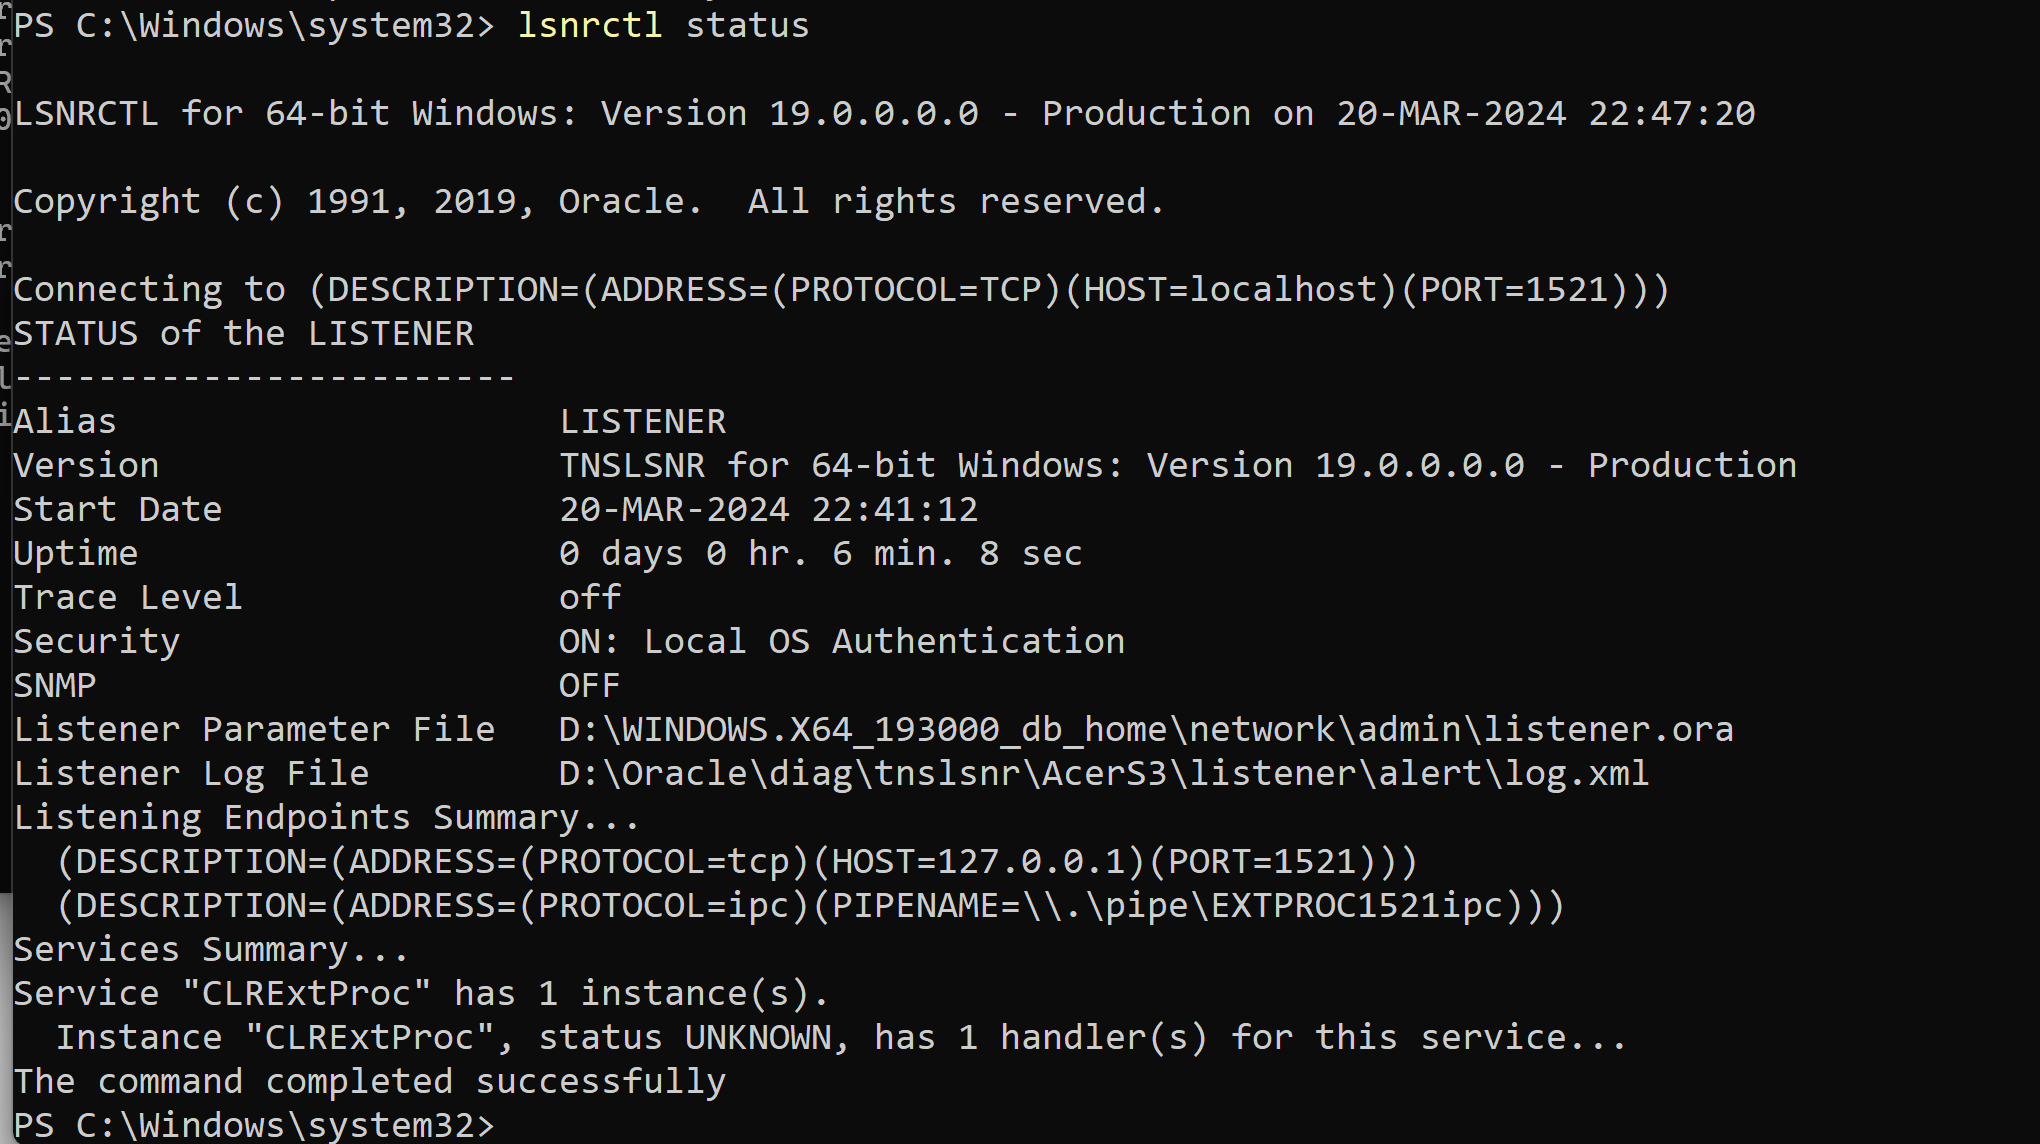Click the word status after lsnrctl
The width and height of the screenshot is (2040, 1144).
(747, 25)
